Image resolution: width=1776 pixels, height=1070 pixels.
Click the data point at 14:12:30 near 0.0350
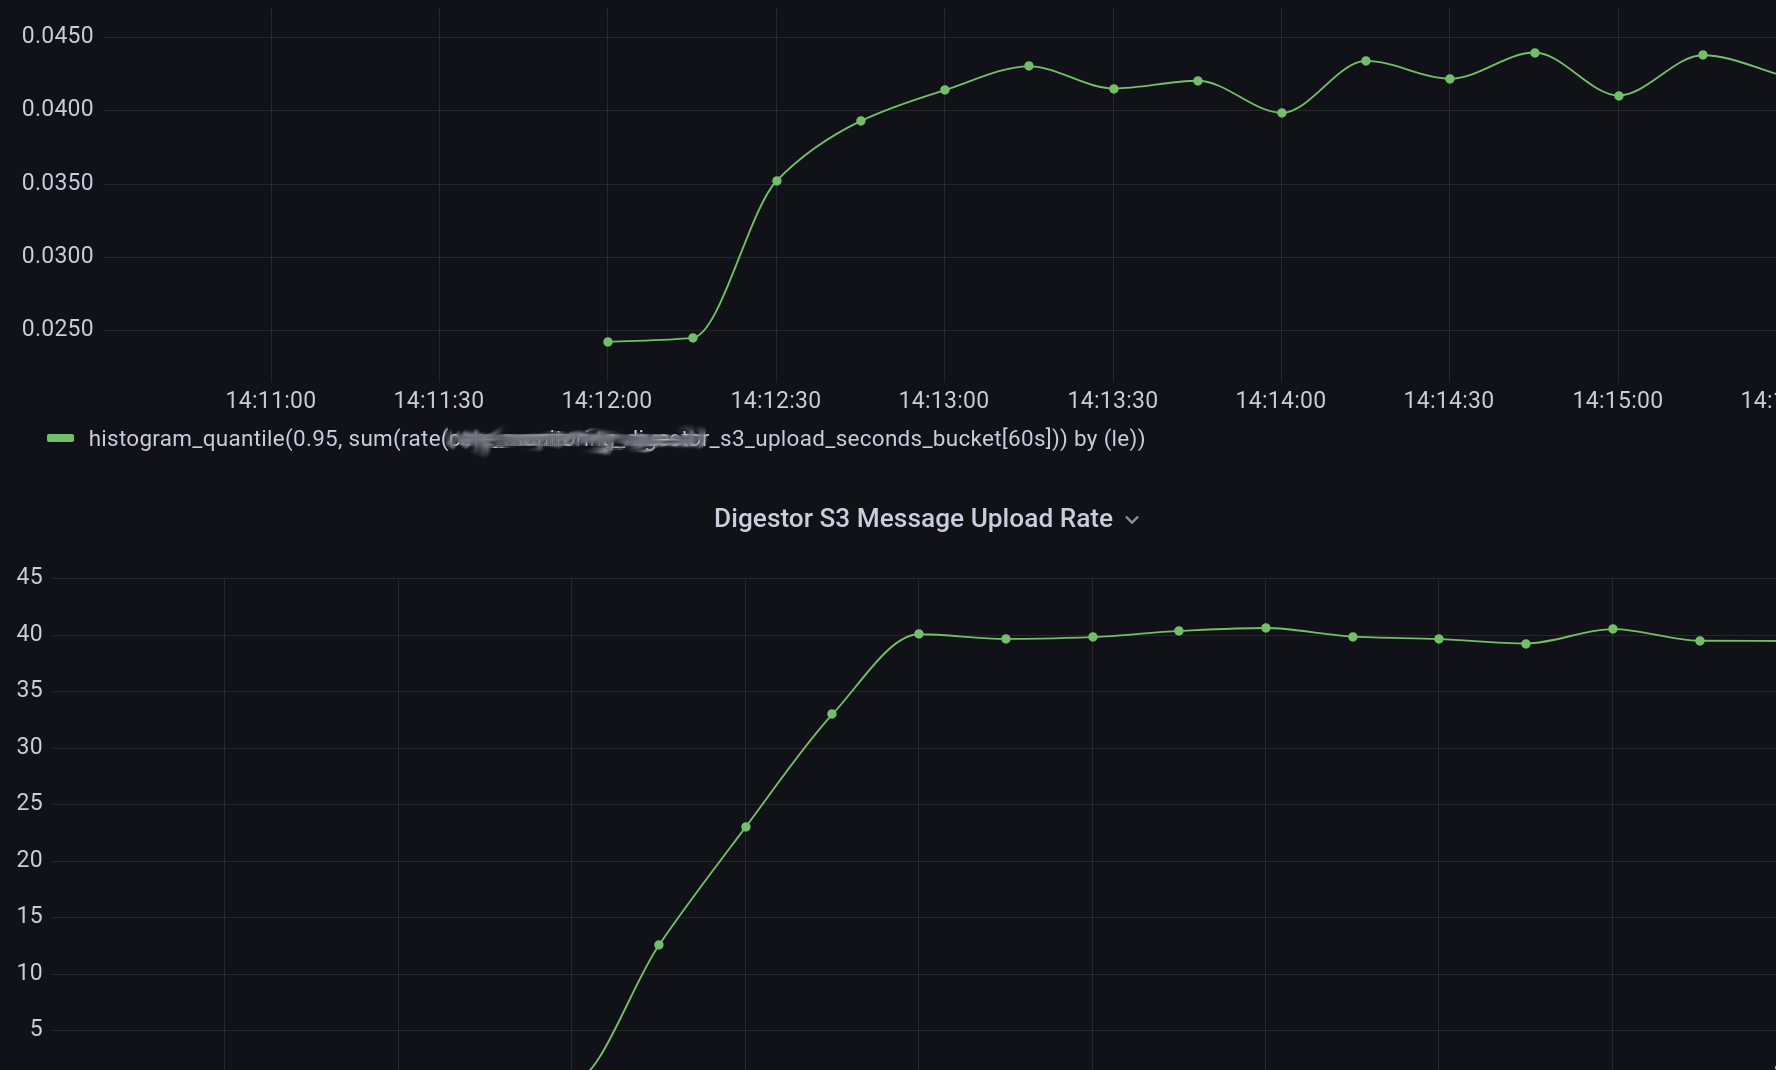pyautogui.click(x=777, y=181)
